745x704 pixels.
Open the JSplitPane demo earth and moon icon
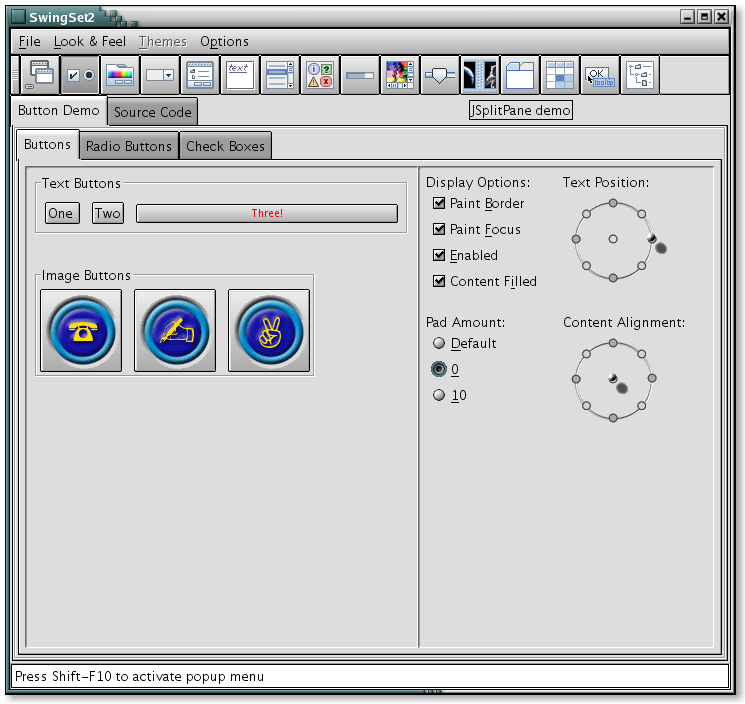point(479,75)
